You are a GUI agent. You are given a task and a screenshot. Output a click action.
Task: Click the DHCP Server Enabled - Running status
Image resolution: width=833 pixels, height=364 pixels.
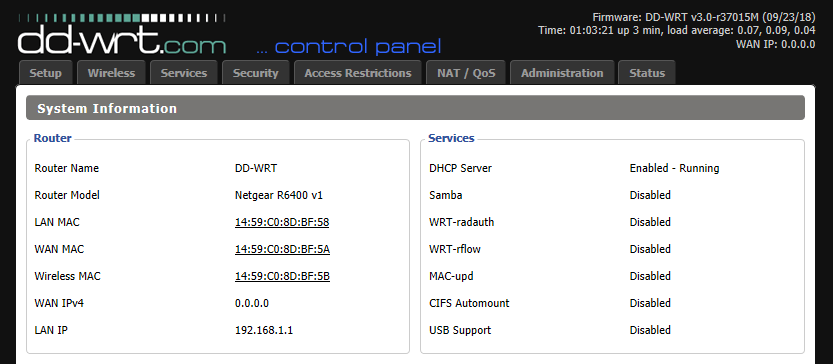[x=674, y=168]
